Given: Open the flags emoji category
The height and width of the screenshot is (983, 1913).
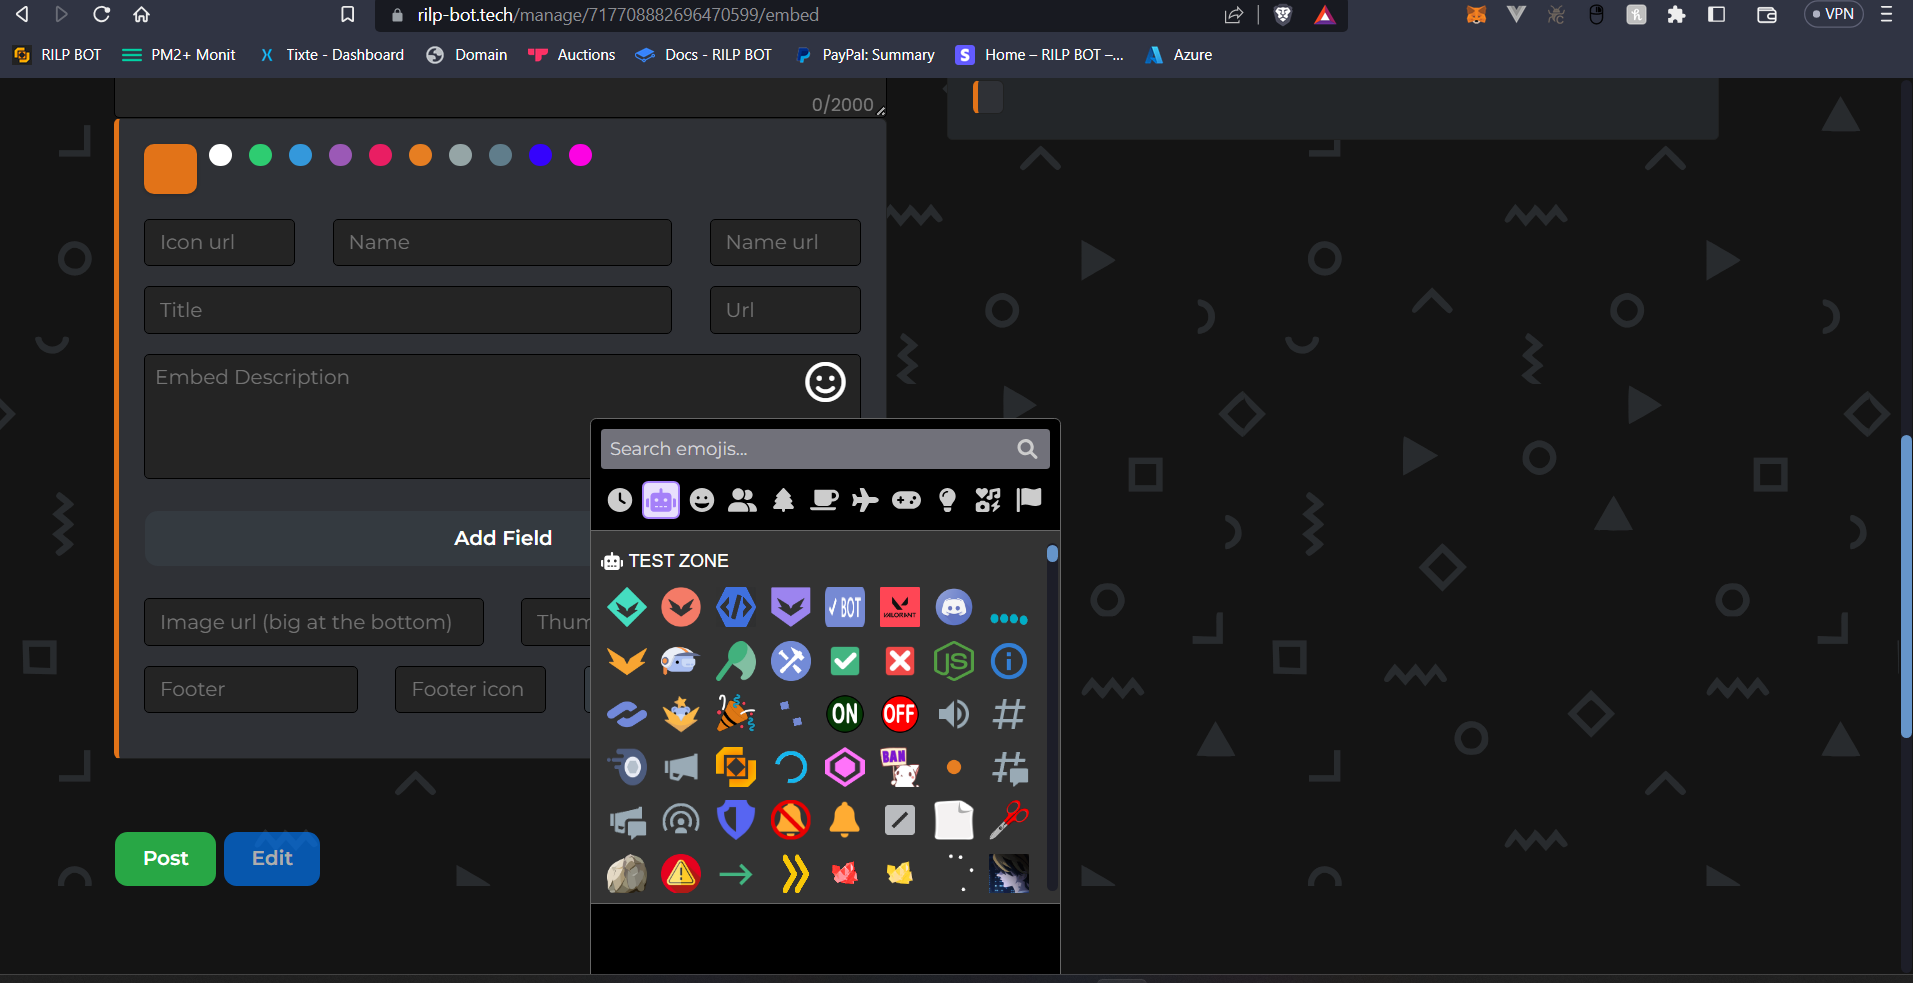Looking at the screenshot, I should point(1028,500).
